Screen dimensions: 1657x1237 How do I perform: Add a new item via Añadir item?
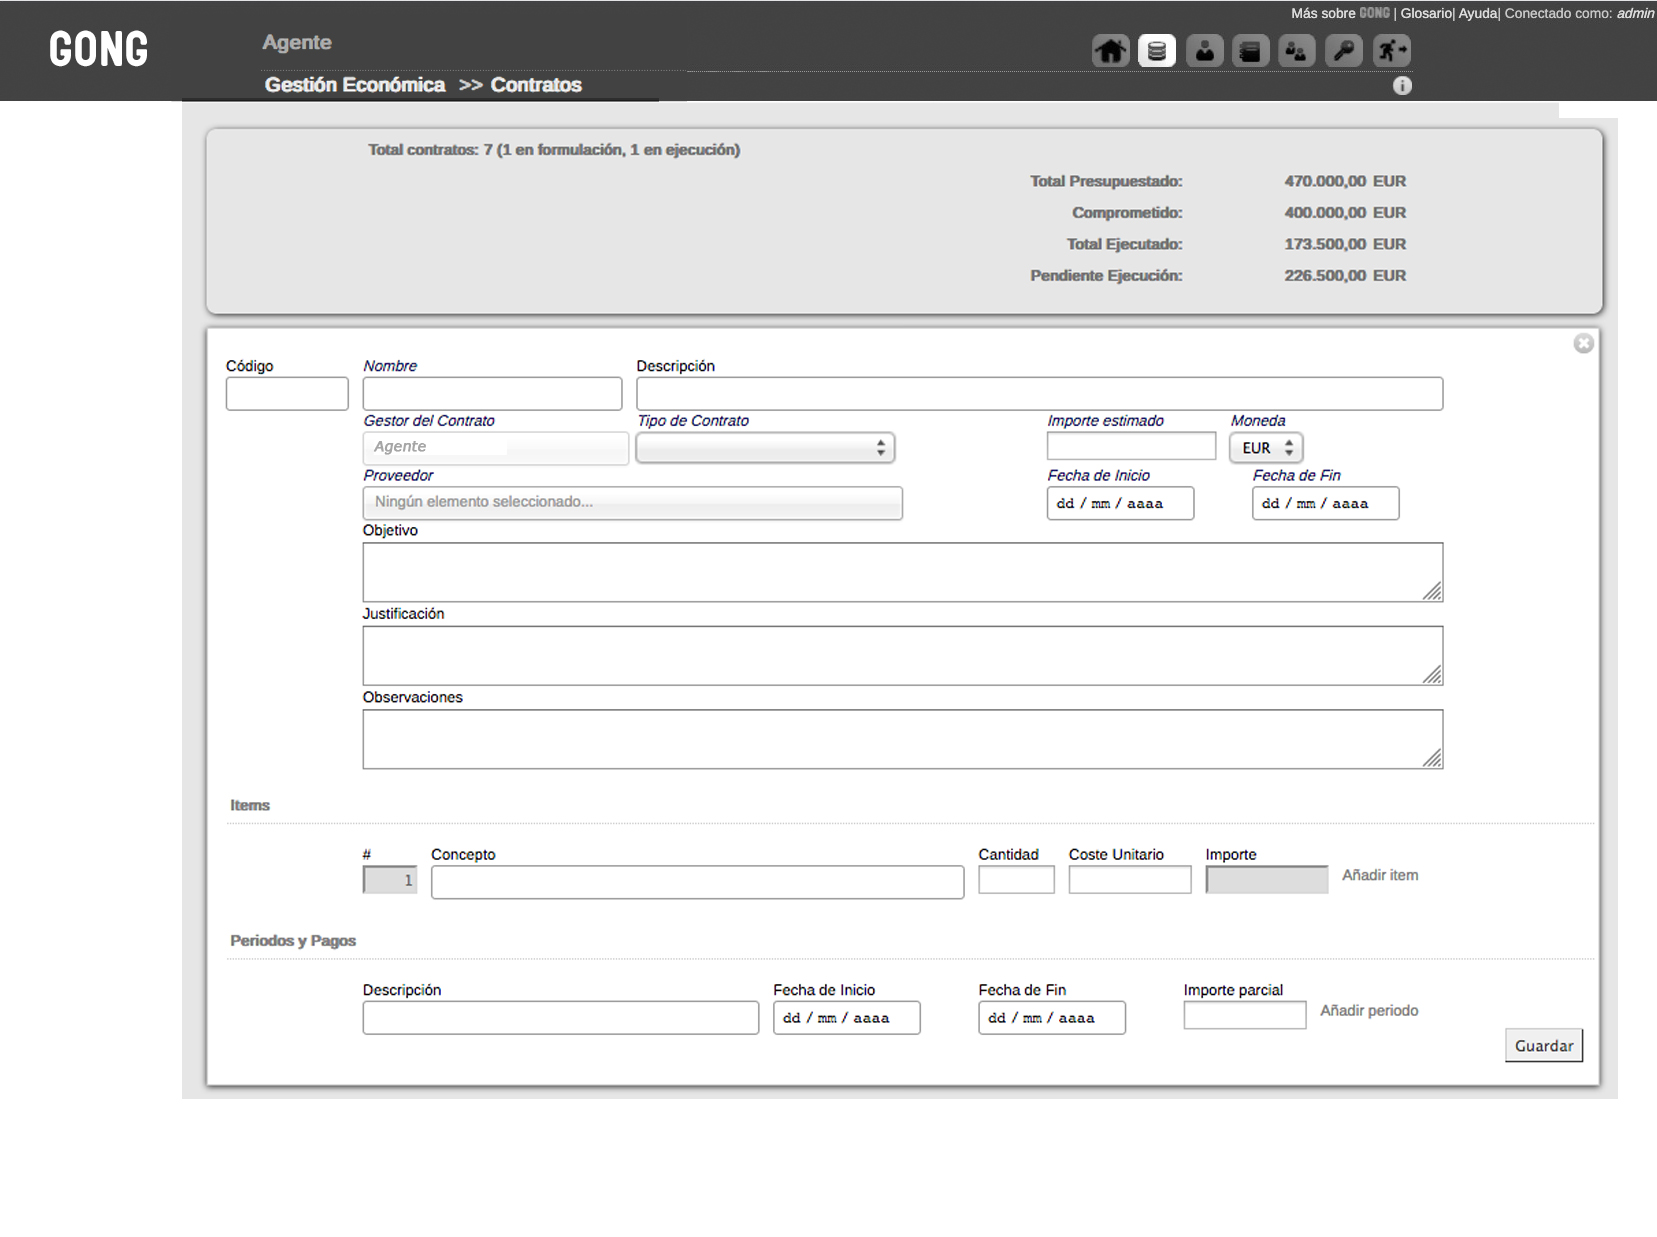1380,875
